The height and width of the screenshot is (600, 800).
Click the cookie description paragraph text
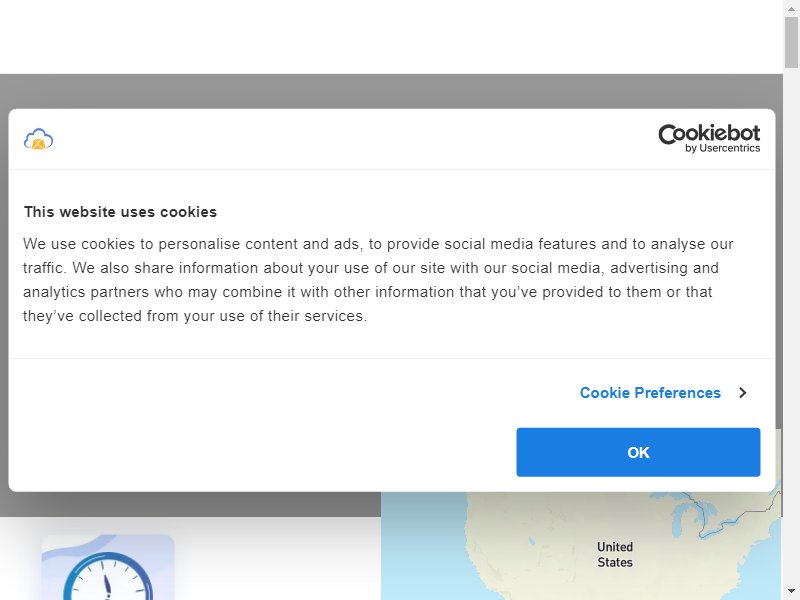pos(378,280)
